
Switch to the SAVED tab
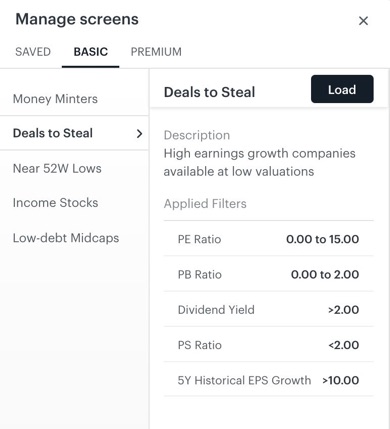point(33,52)
